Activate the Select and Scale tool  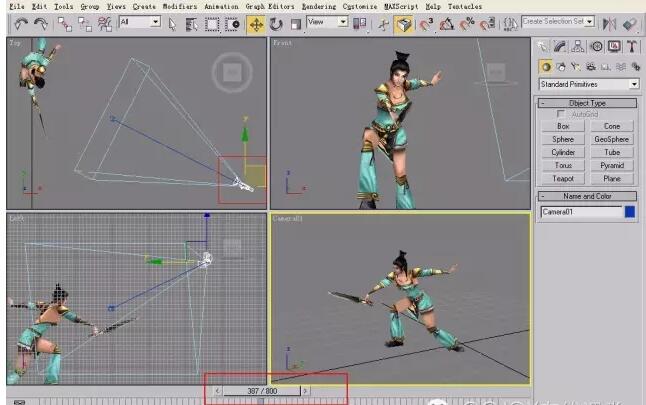click(295, 24)
